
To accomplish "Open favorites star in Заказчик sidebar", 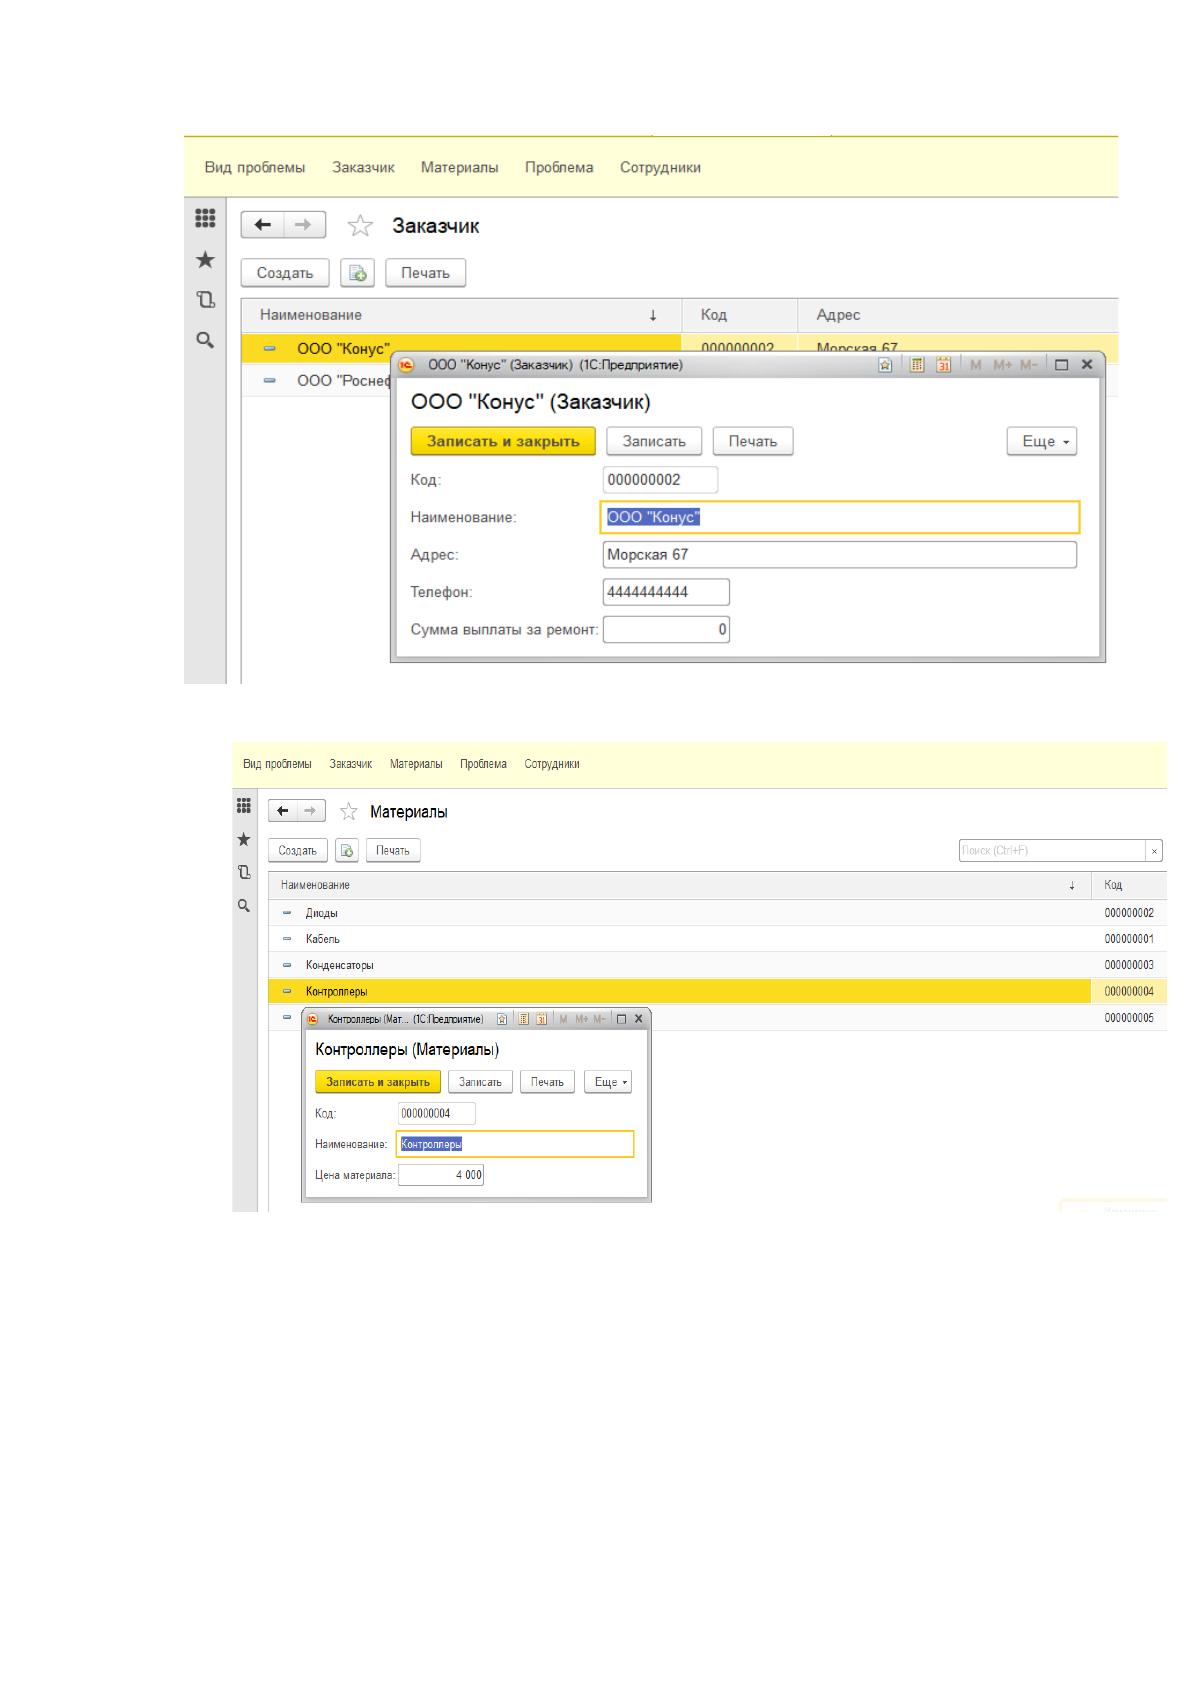I will click(x=204, y=260).
